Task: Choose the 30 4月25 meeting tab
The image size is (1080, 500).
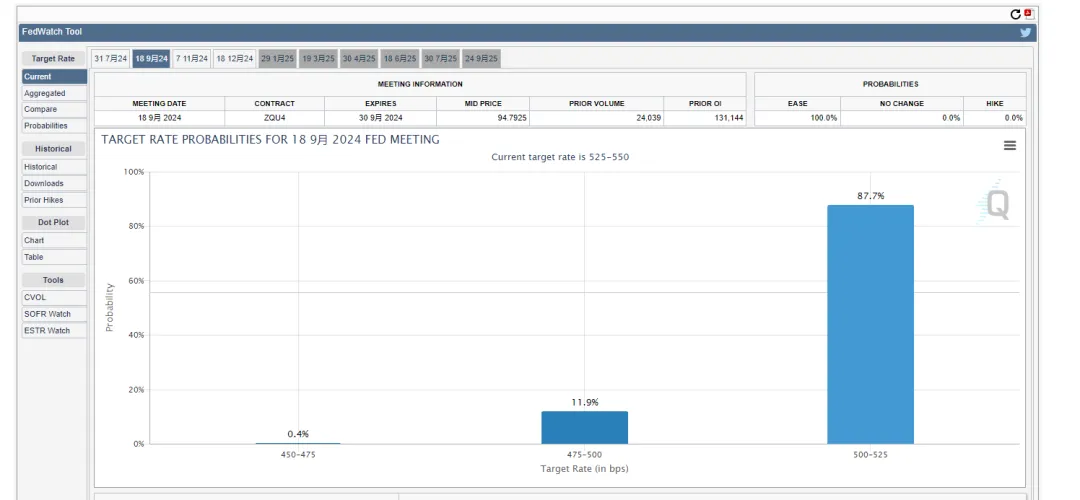Action: pyautogui.click(x=359, y=59)
